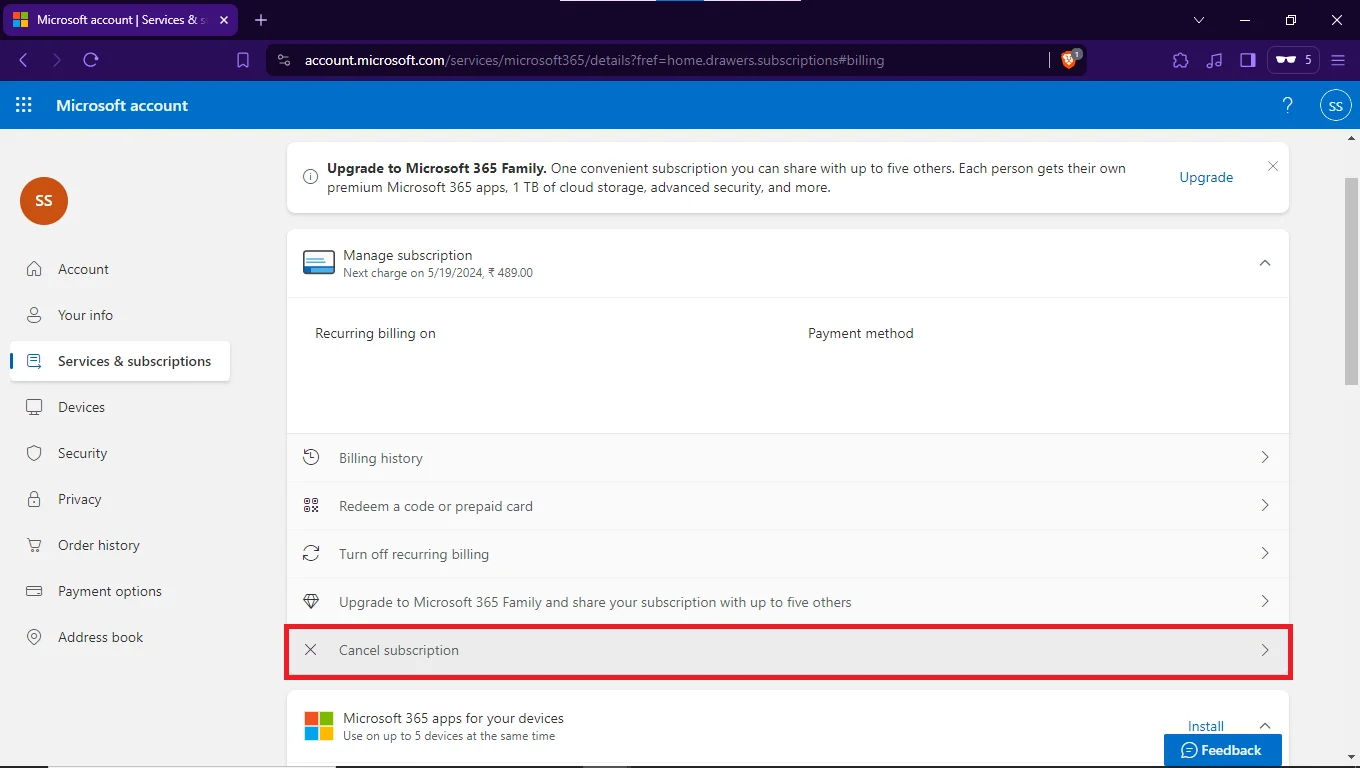Image resolution: width=1360 pixels, height=768 pixels.
Task: Open the Upgrade to Family row chevron
Action: [x=1265, y=601]
